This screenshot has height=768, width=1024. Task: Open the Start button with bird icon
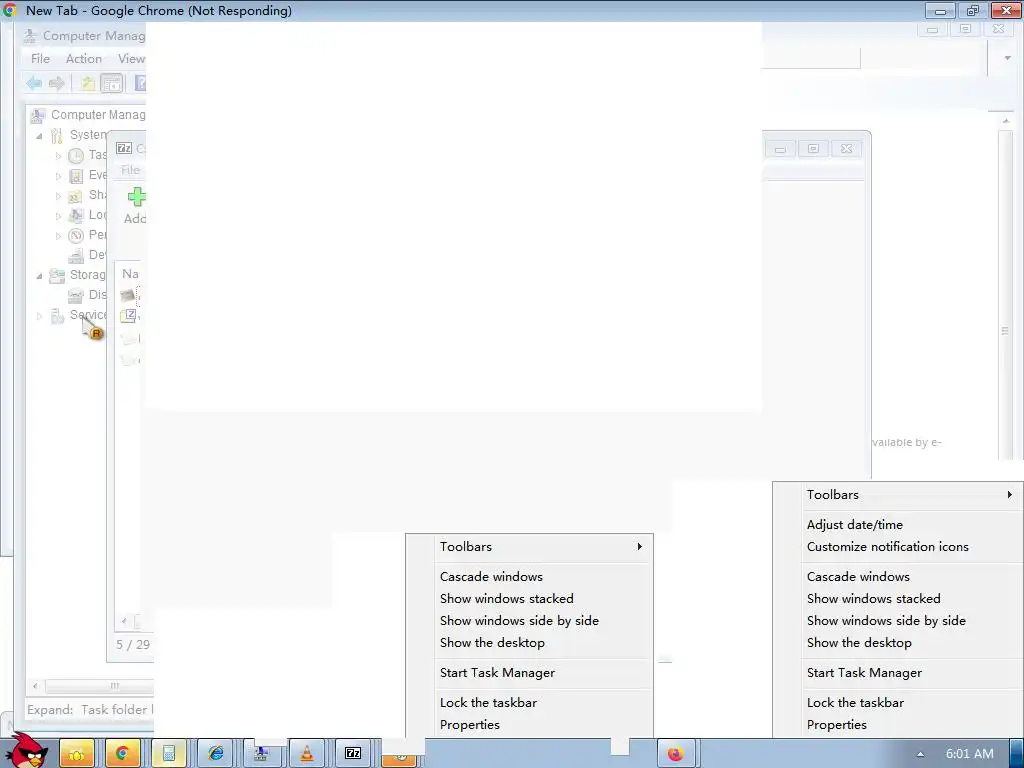tap(27, 751)
